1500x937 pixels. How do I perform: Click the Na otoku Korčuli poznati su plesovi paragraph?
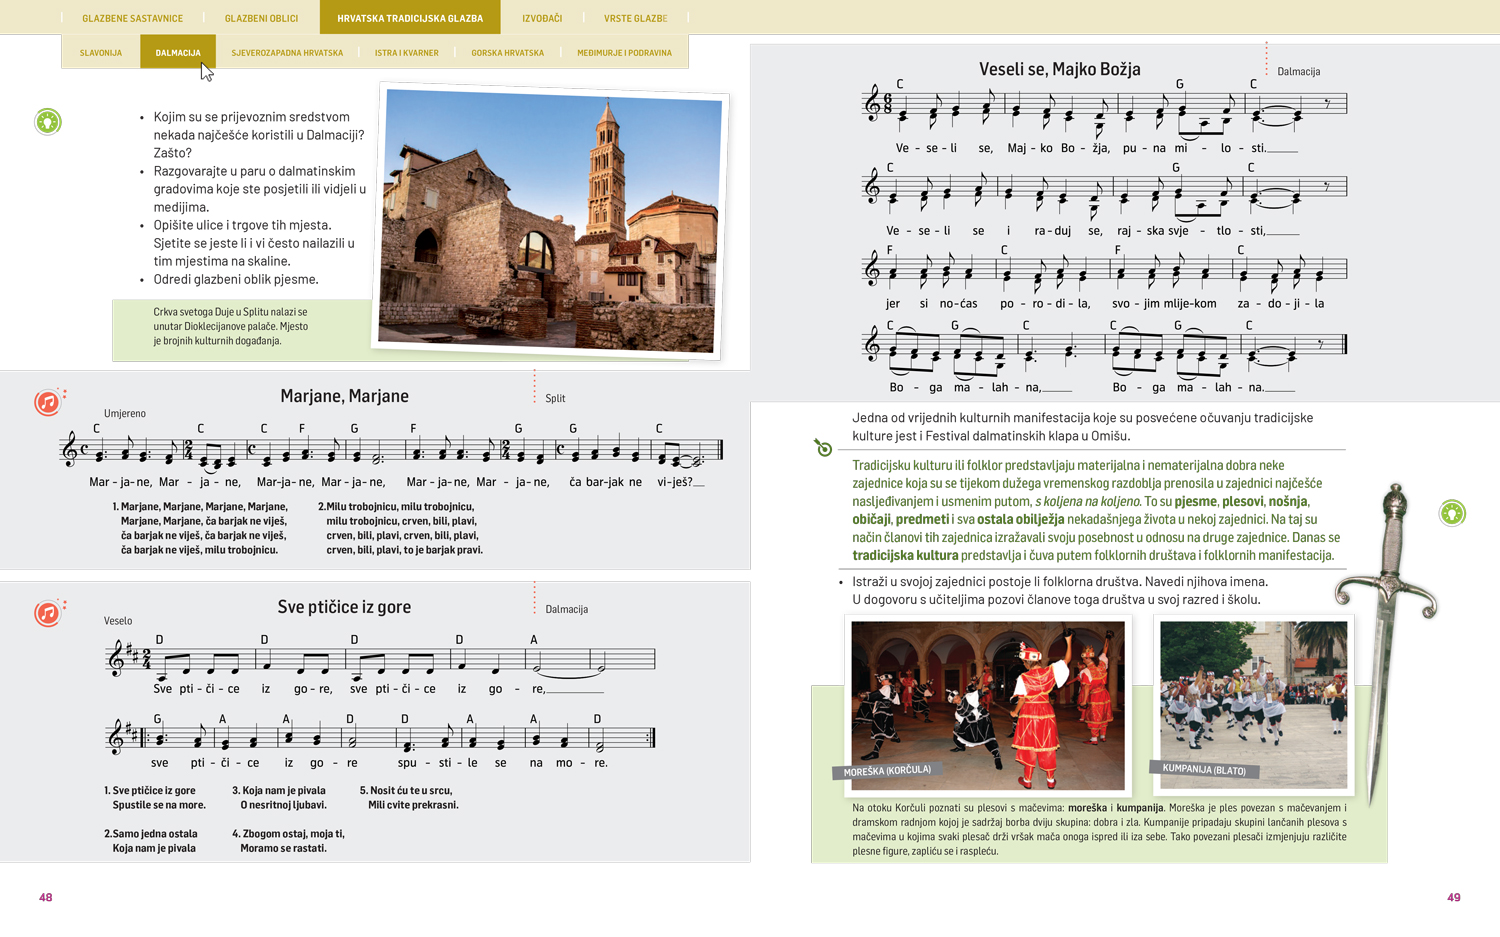point(1099,829)
